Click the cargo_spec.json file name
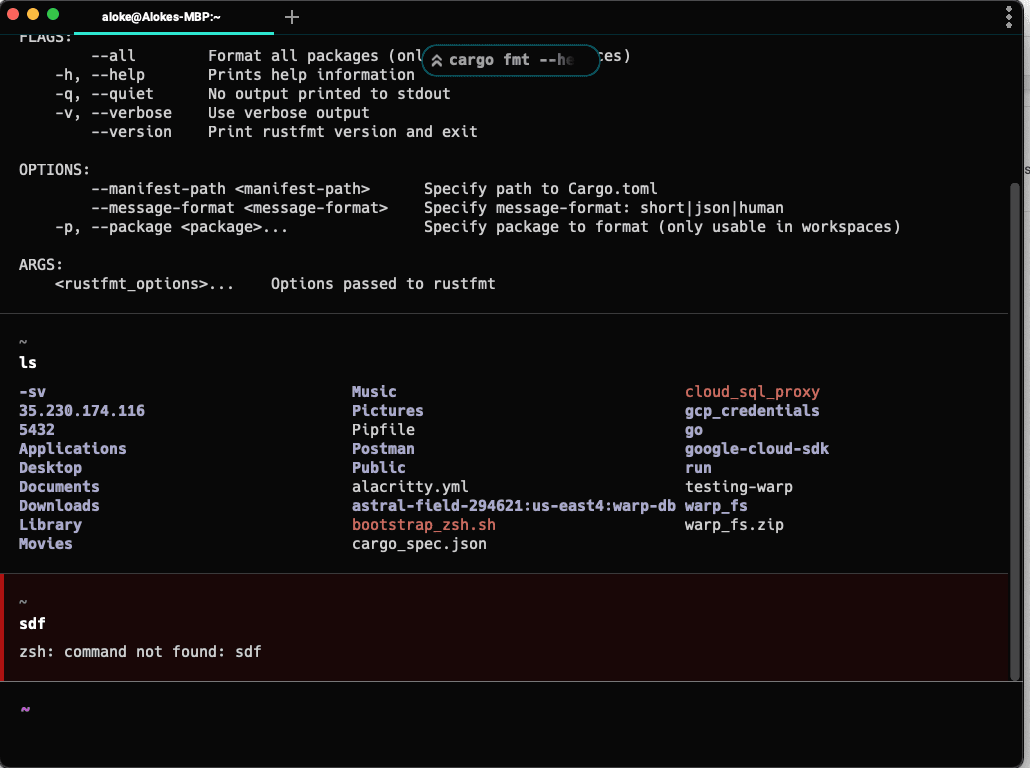Image resolution: width=1030 pixels, height=768 pixels. pyautogui.click(x=419, y=544)
